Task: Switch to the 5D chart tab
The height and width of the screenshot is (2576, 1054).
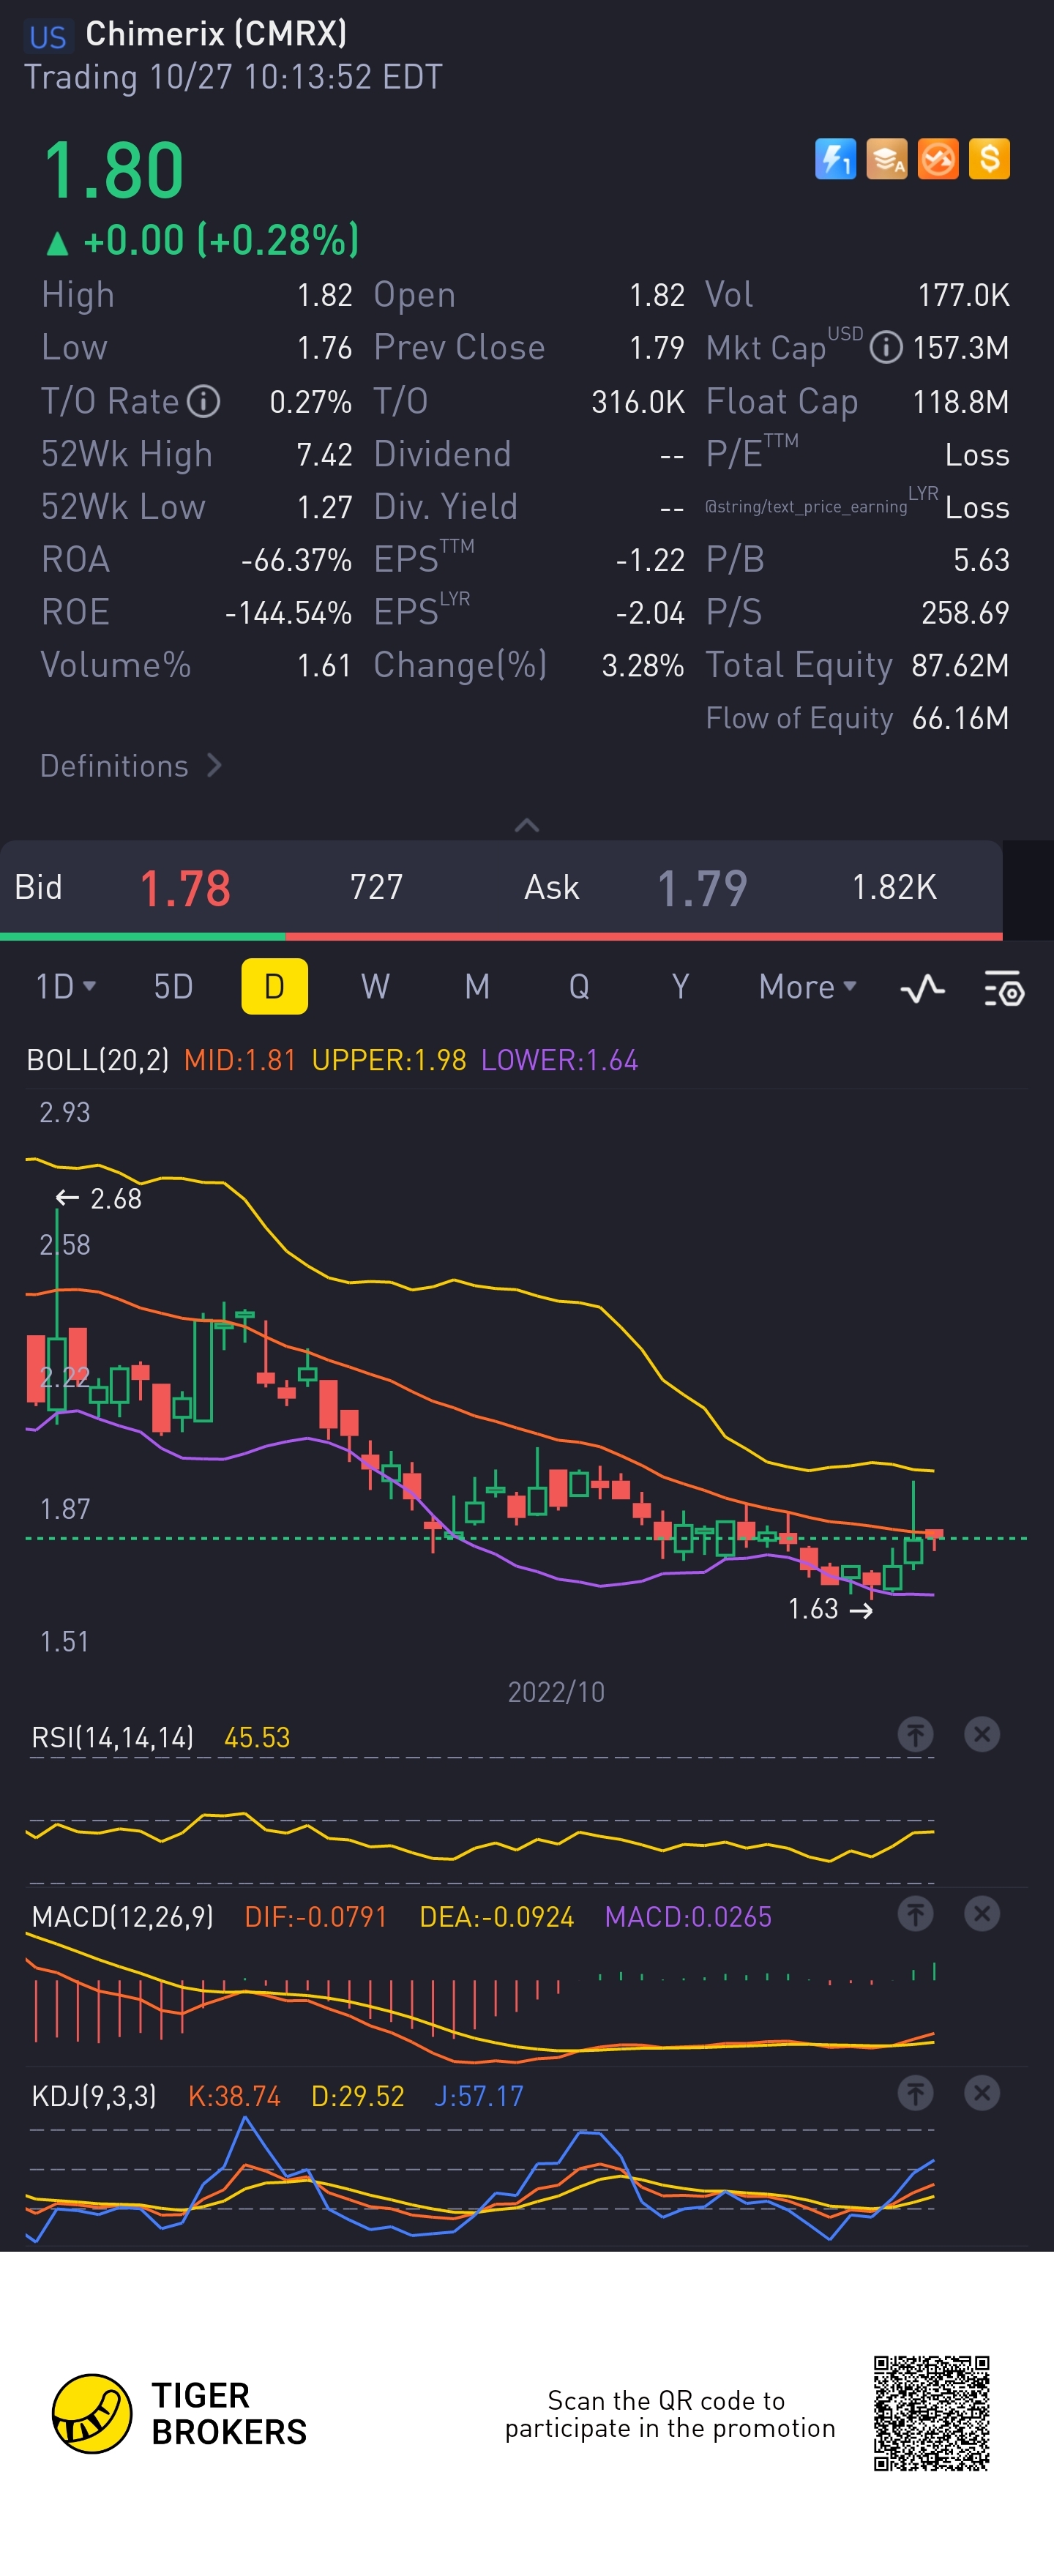Action: 173,987
